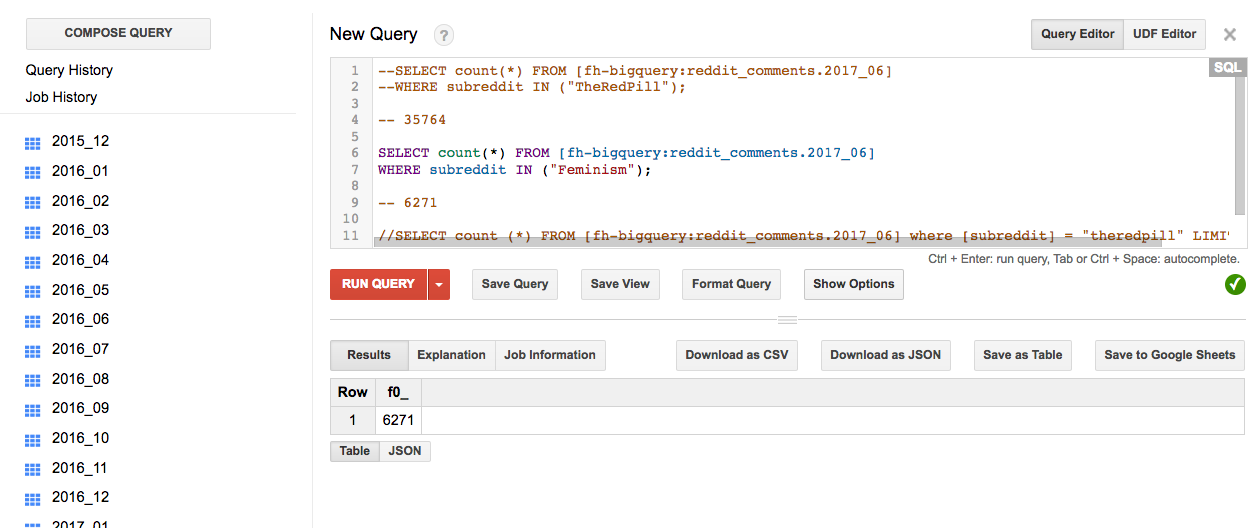Open the Explanation tab
The height and width of the screenshot is (528, 1255).
(451, 355)
